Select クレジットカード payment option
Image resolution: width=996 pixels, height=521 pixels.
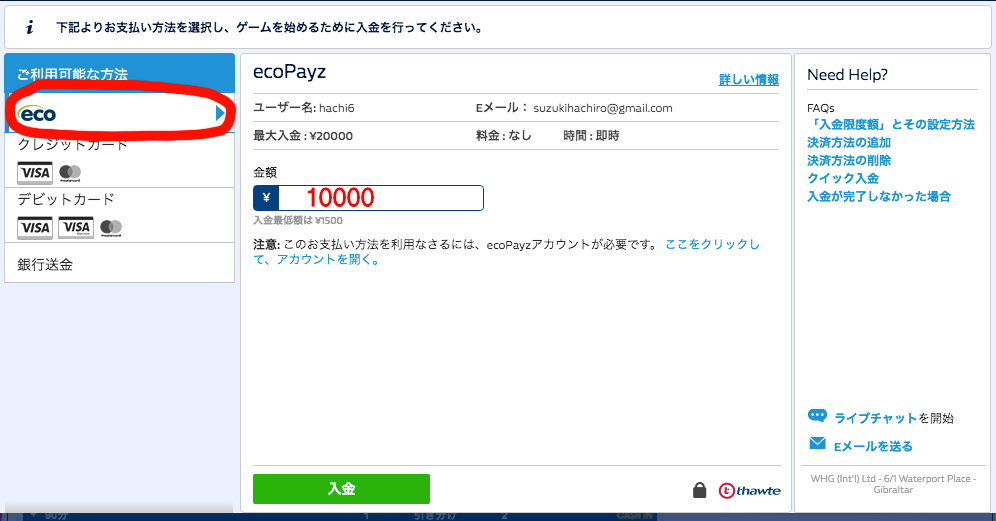[x=73, y=145]
